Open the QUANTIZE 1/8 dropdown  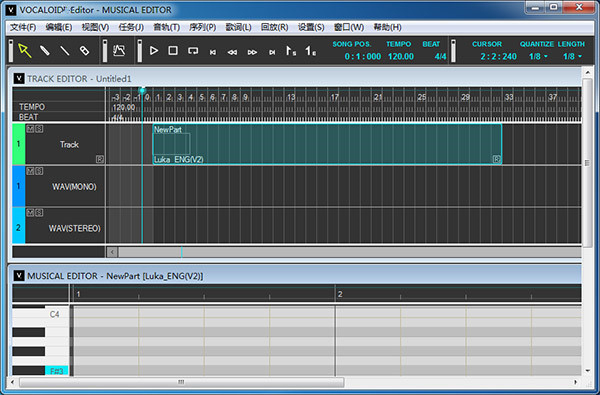(538, 57)
